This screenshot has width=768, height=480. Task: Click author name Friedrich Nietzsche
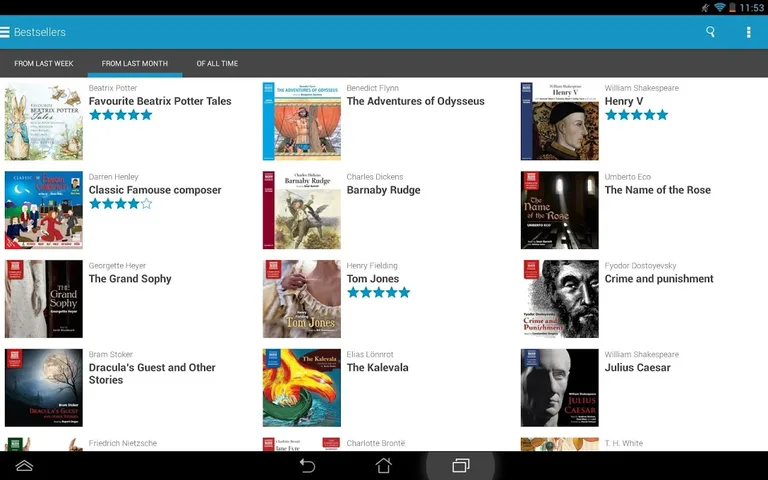coord(122,443)
